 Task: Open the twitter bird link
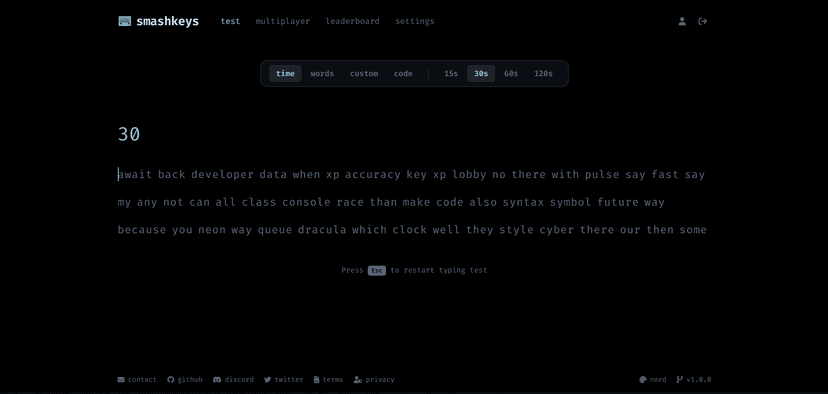click(x=284, y=379)
